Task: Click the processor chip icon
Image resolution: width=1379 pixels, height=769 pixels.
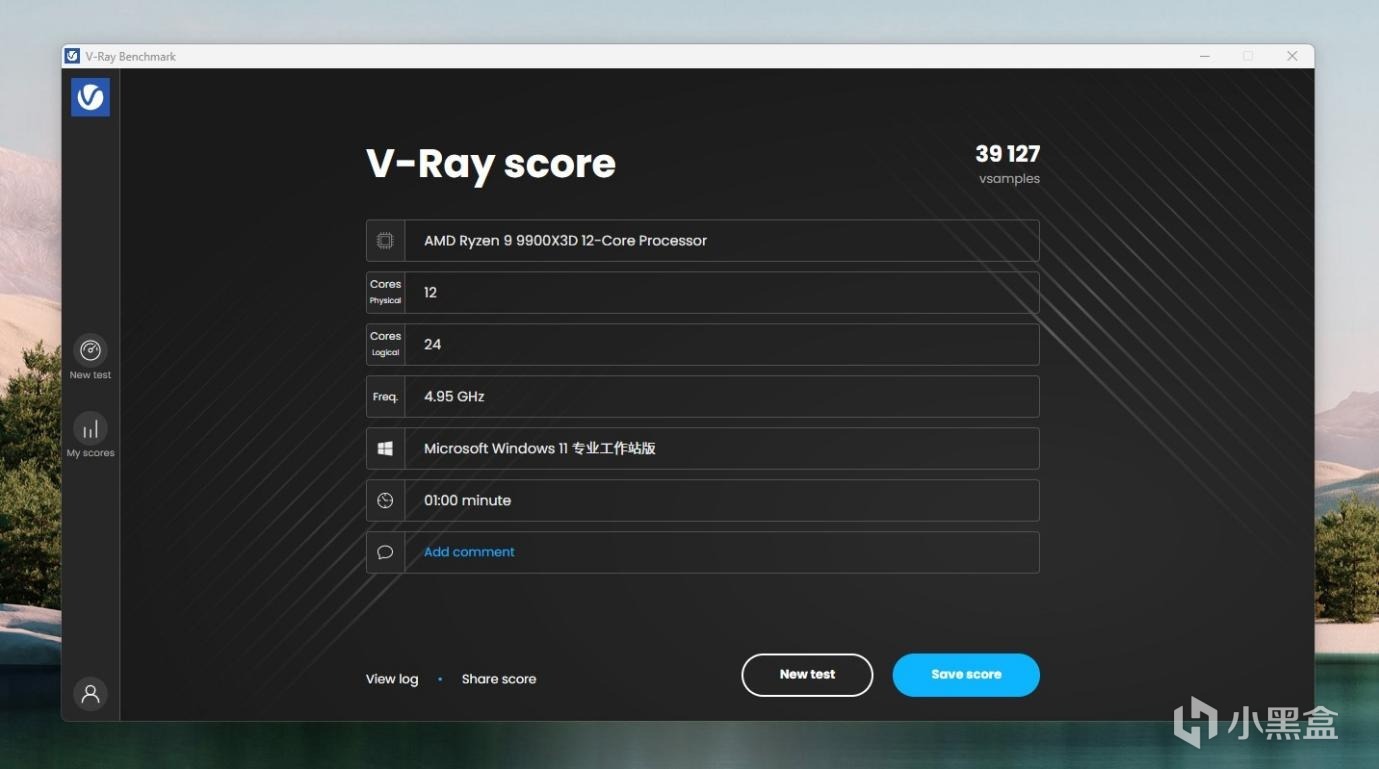Action: pyautogui.click(x=385, y=241)
